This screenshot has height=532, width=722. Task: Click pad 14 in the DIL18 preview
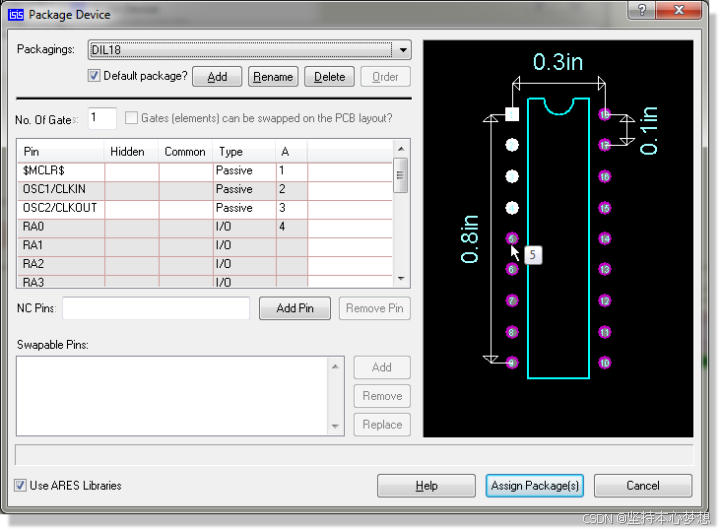[605, 239]
